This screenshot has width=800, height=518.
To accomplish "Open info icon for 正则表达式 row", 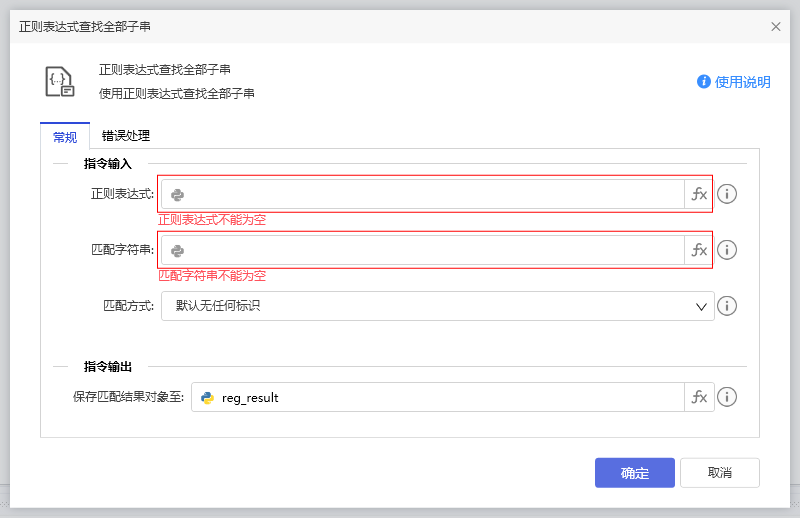I will [727, 194].
